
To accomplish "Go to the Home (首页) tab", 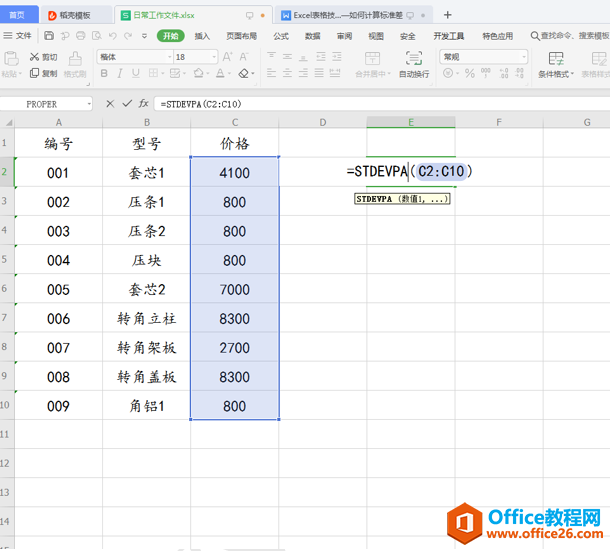I will tap(17, 15).
